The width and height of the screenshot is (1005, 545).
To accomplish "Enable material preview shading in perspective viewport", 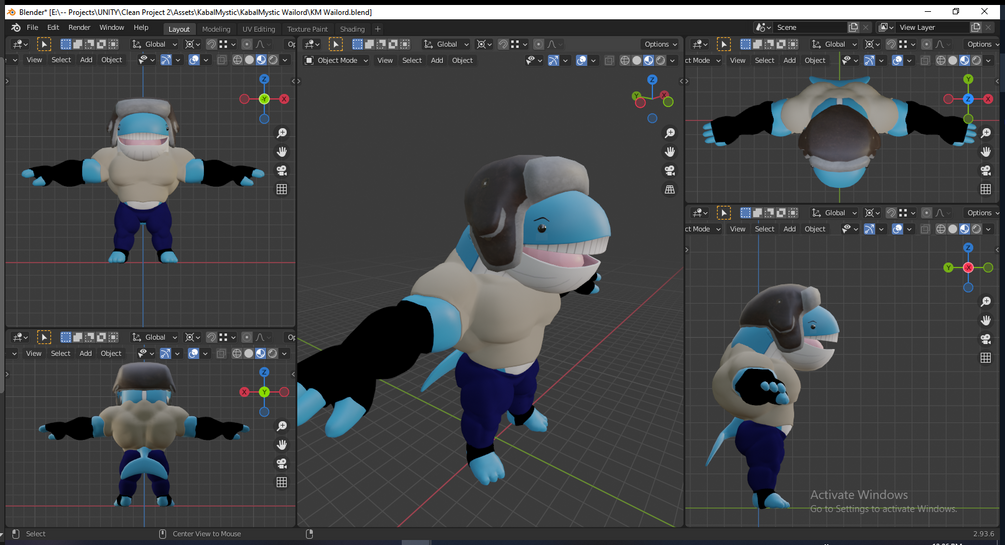I will pos(649,60).
